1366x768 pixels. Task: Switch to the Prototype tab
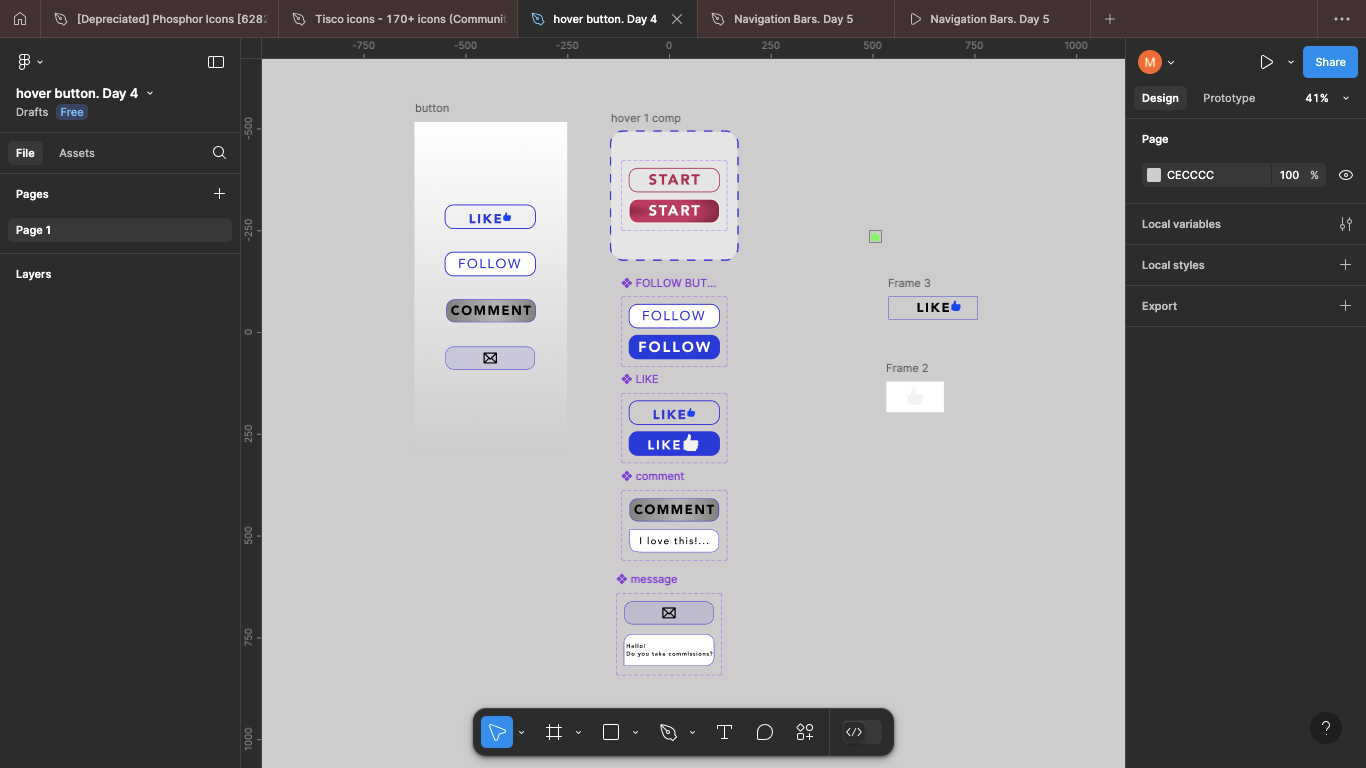[x=1229, y=98]
